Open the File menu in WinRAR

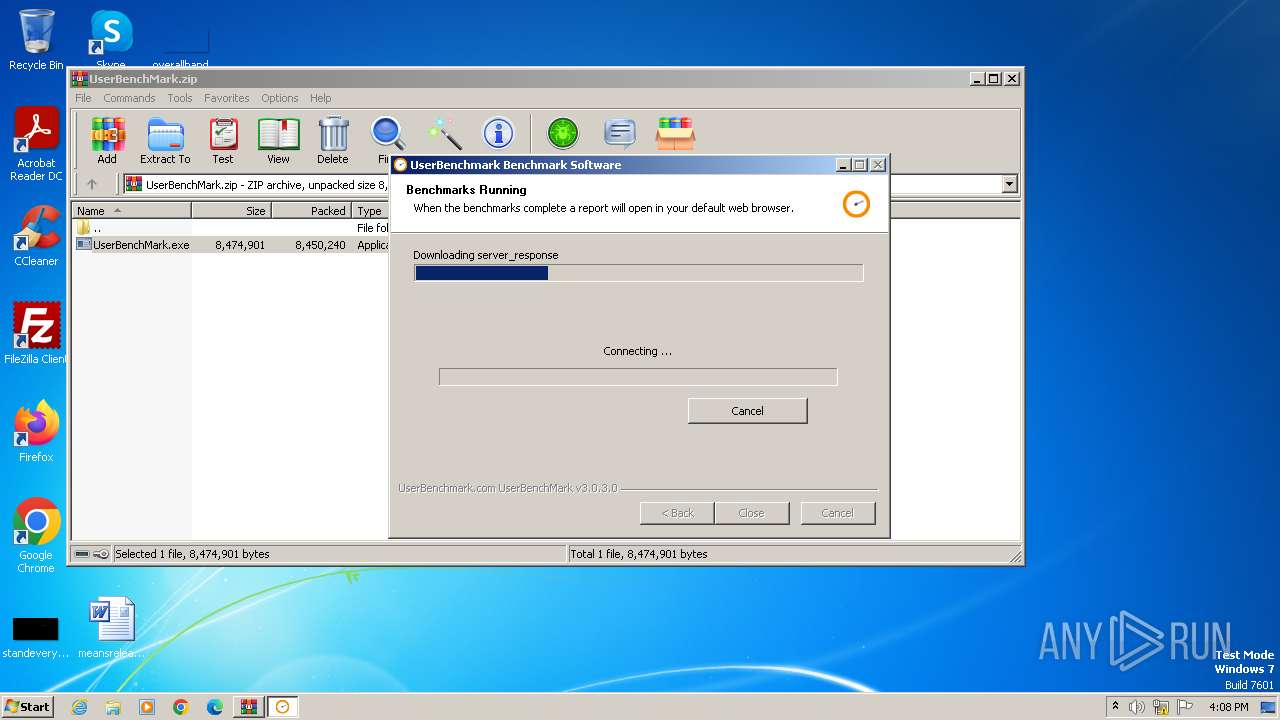83,98
